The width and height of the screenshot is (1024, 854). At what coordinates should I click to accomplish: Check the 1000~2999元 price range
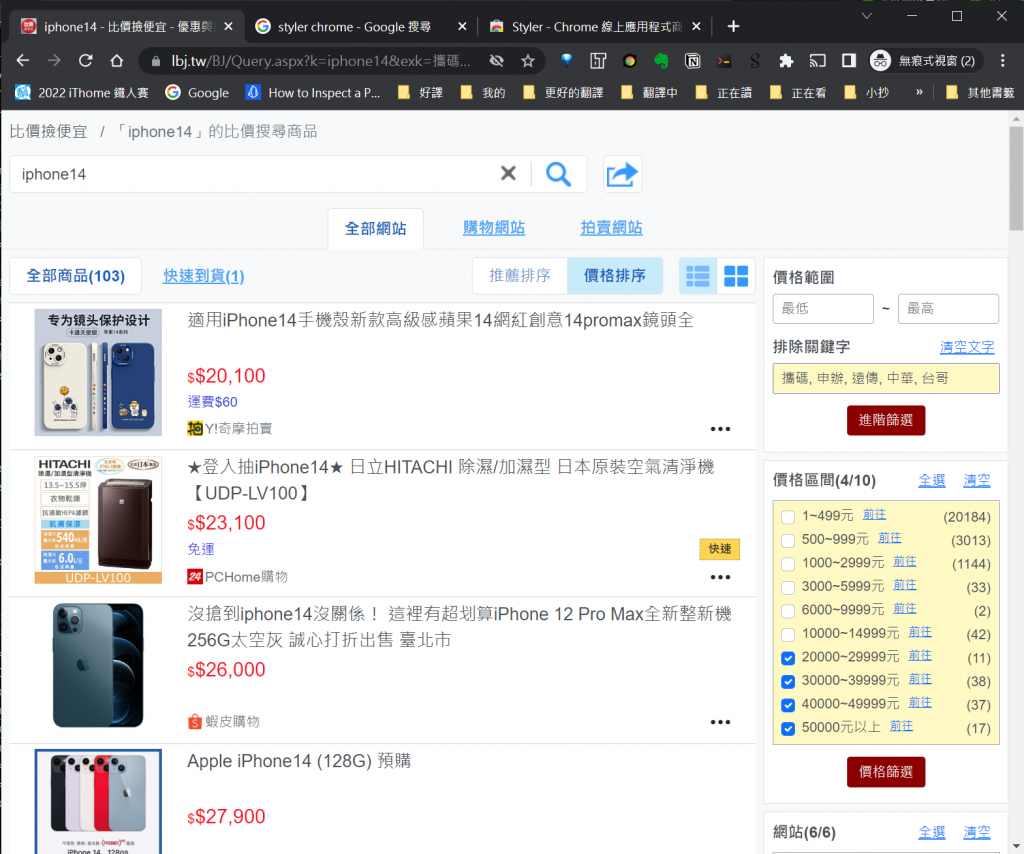click(x=788, y=564)
